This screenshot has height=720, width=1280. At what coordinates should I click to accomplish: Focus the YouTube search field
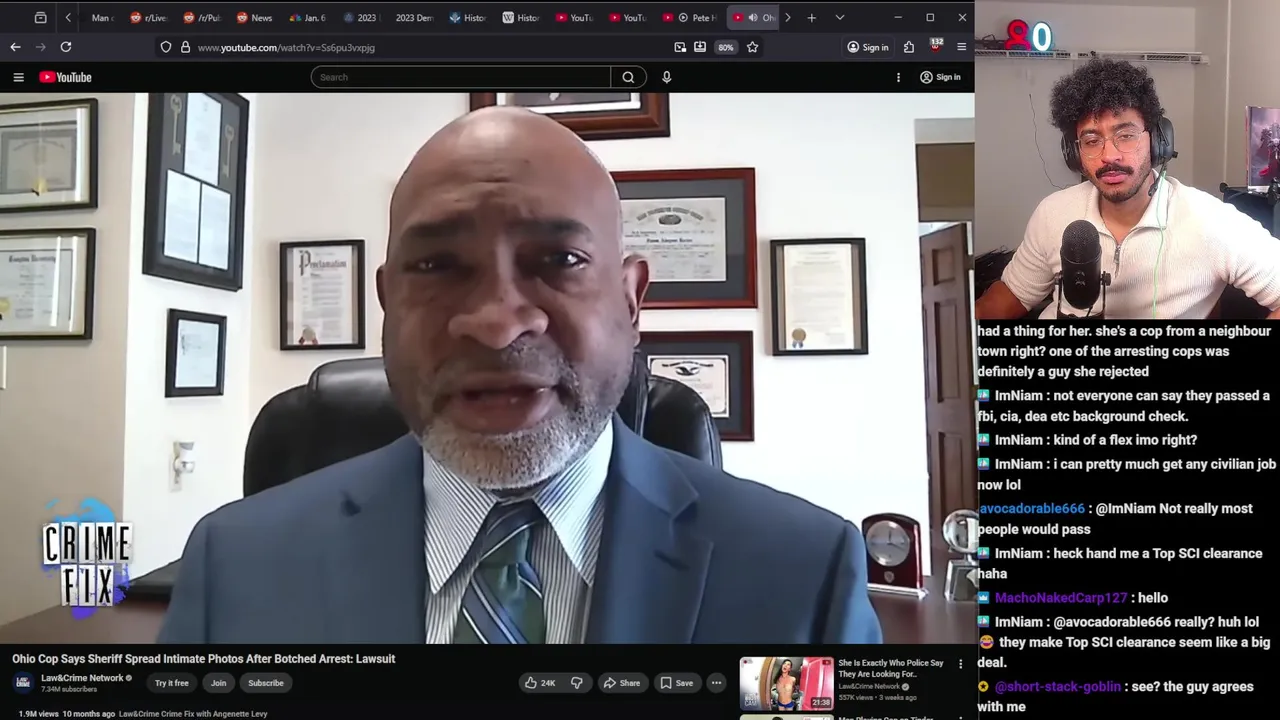460,77
